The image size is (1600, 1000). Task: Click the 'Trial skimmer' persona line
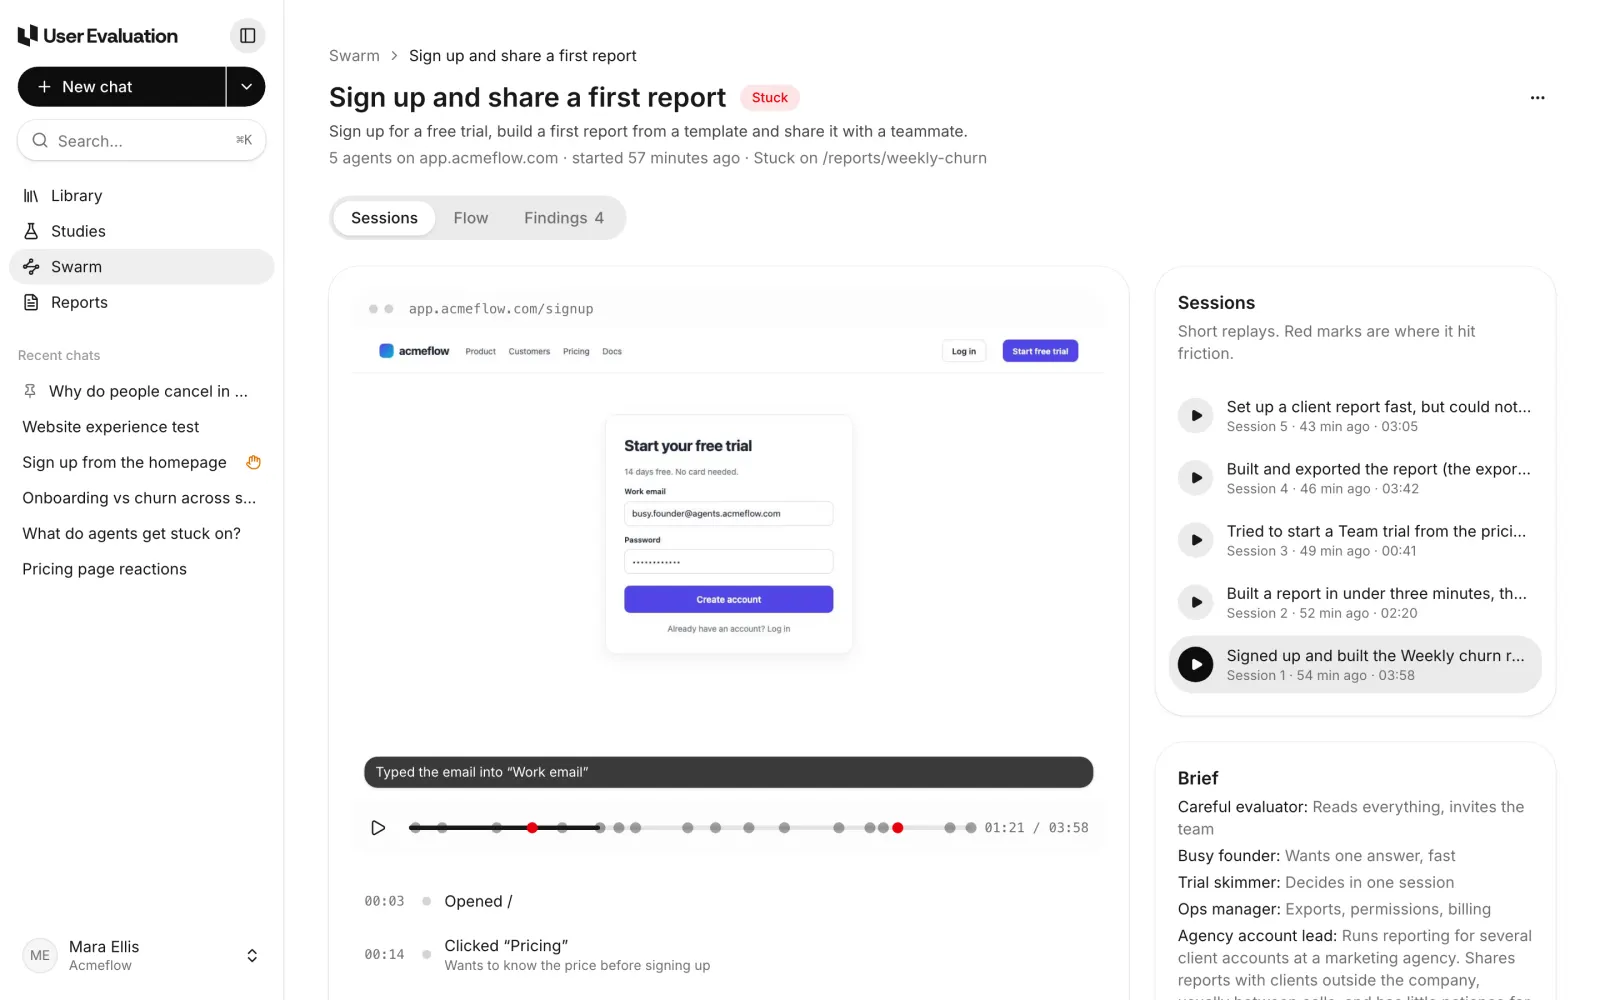(1316, 882)
